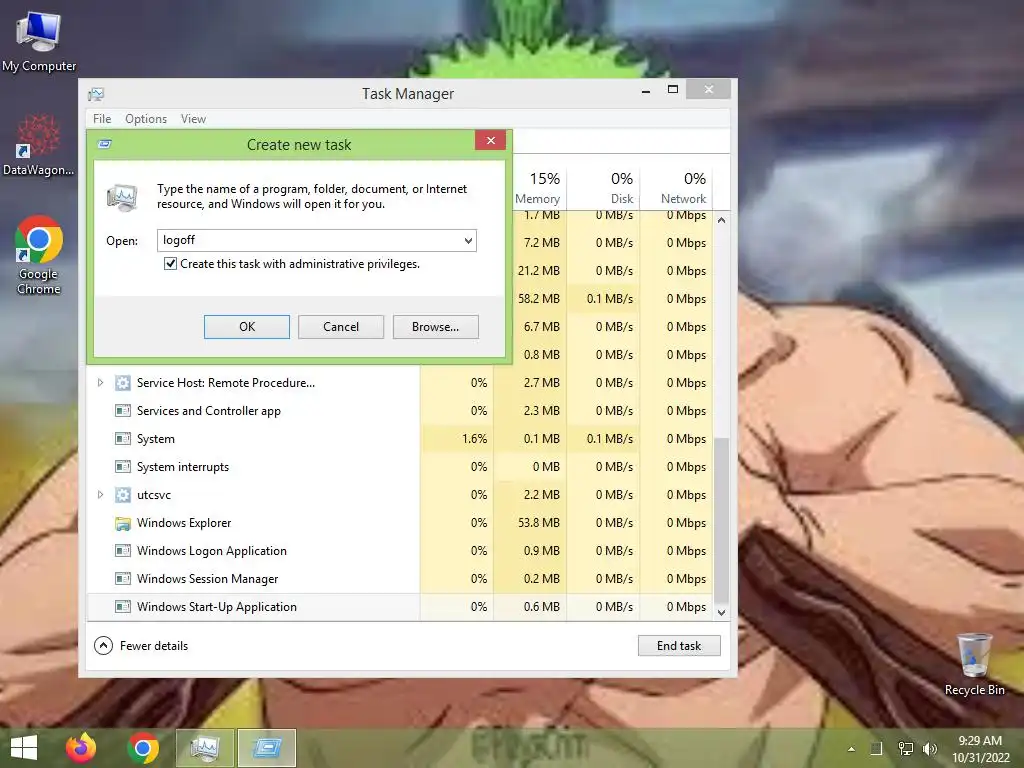Switch to Task Manager taskbar button
This screenshot has height=768, width=1024.
(205, 748)
